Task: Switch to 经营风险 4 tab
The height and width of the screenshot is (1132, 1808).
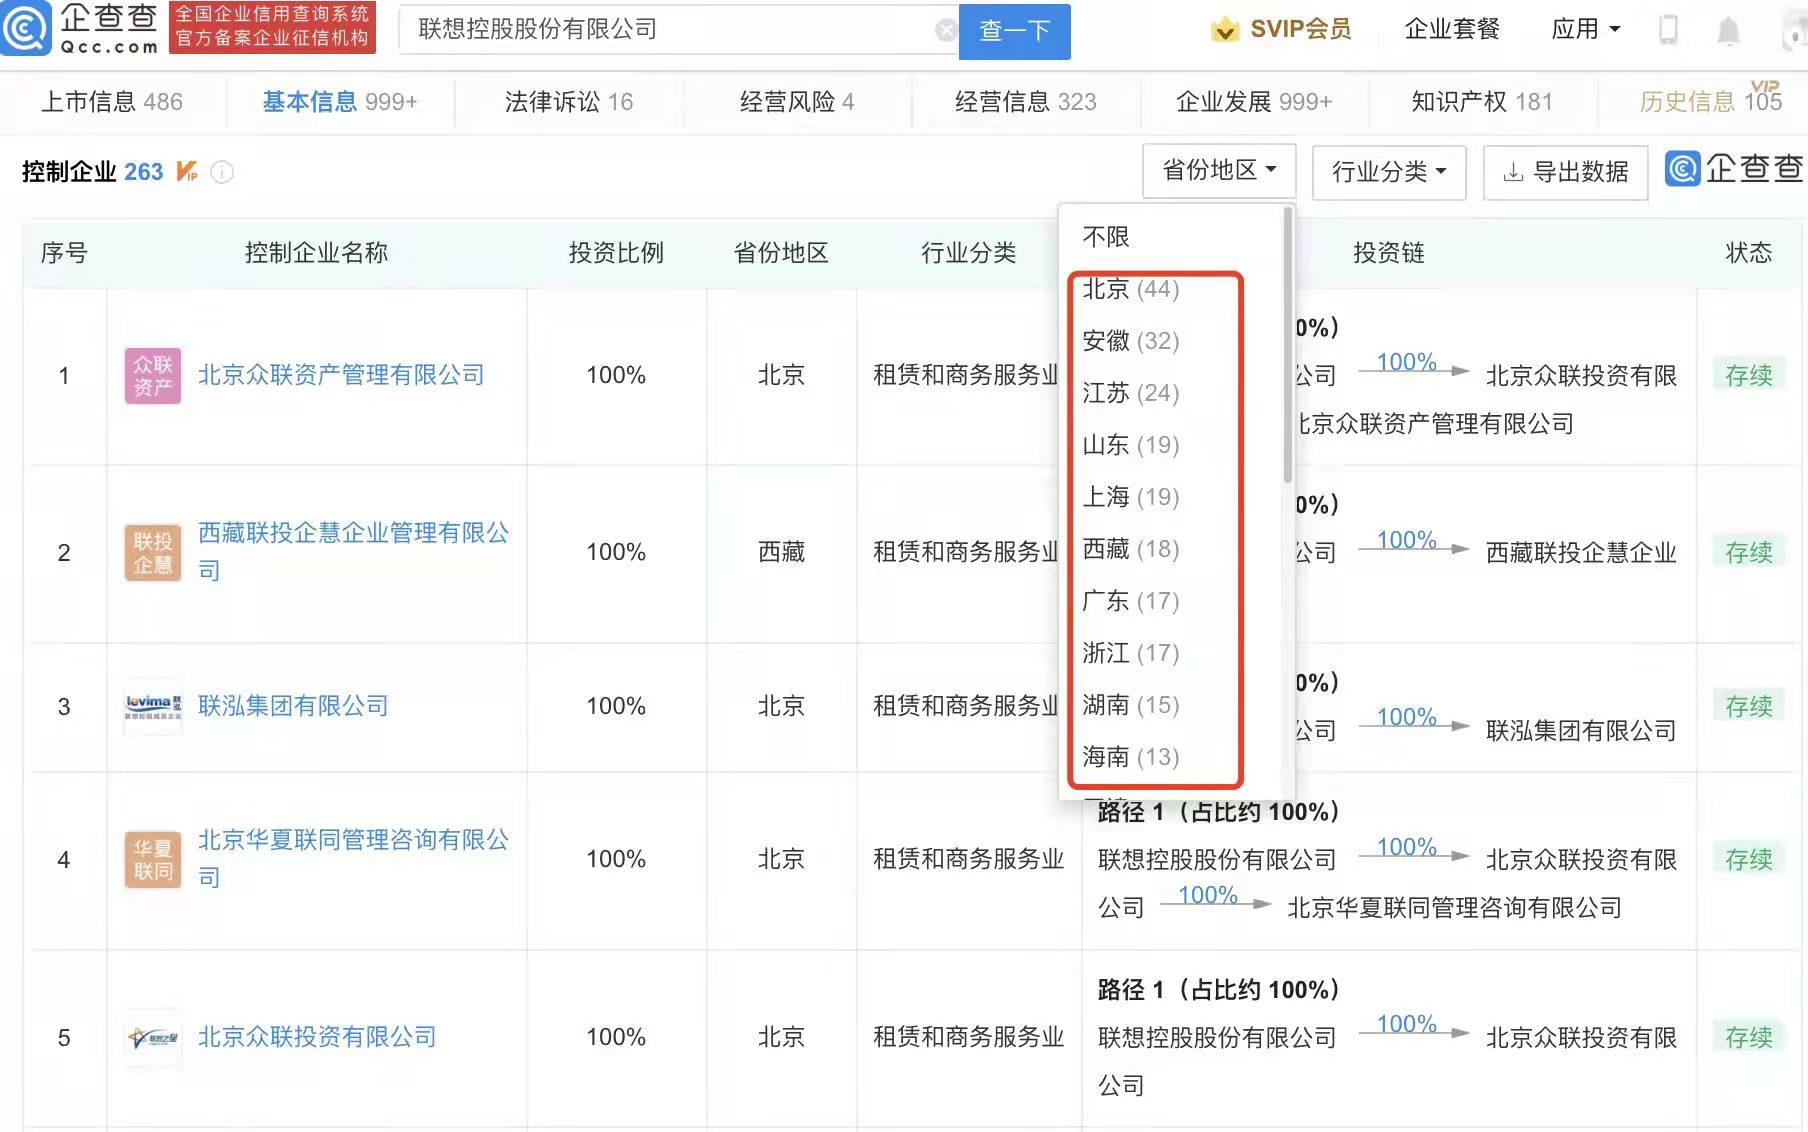Action: pos(797,102)
